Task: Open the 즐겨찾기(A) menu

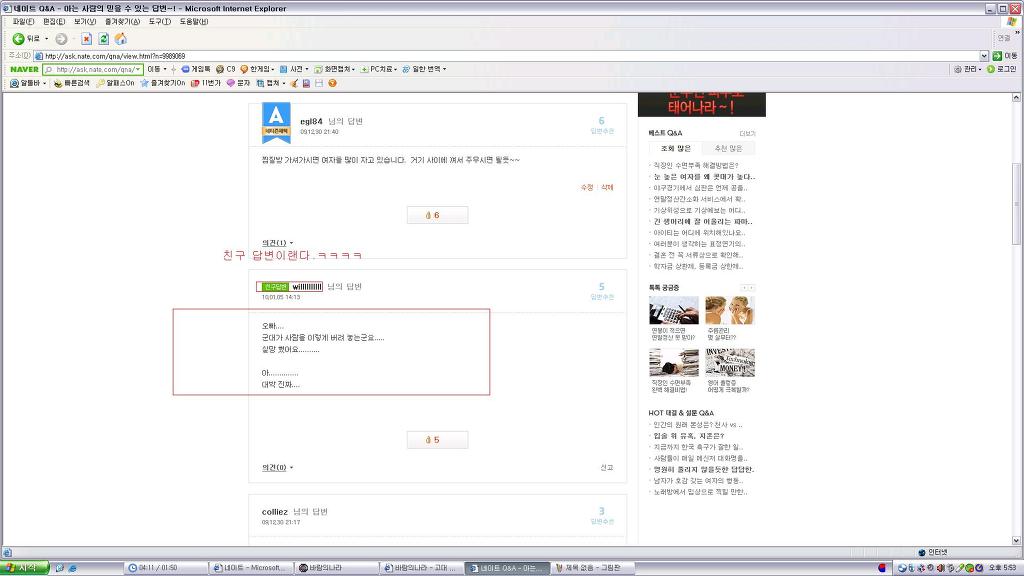Action: tap(122, 22)
